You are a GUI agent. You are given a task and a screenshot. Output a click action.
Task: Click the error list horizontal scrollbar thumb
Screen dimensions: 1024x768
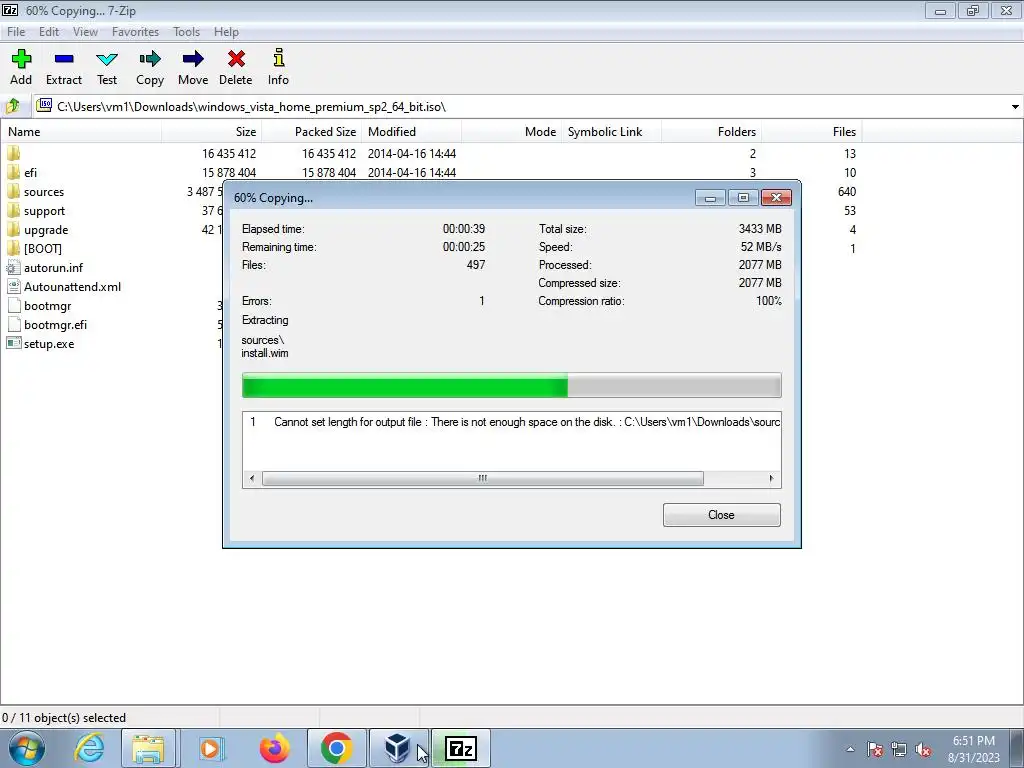(x=483, y=479)
